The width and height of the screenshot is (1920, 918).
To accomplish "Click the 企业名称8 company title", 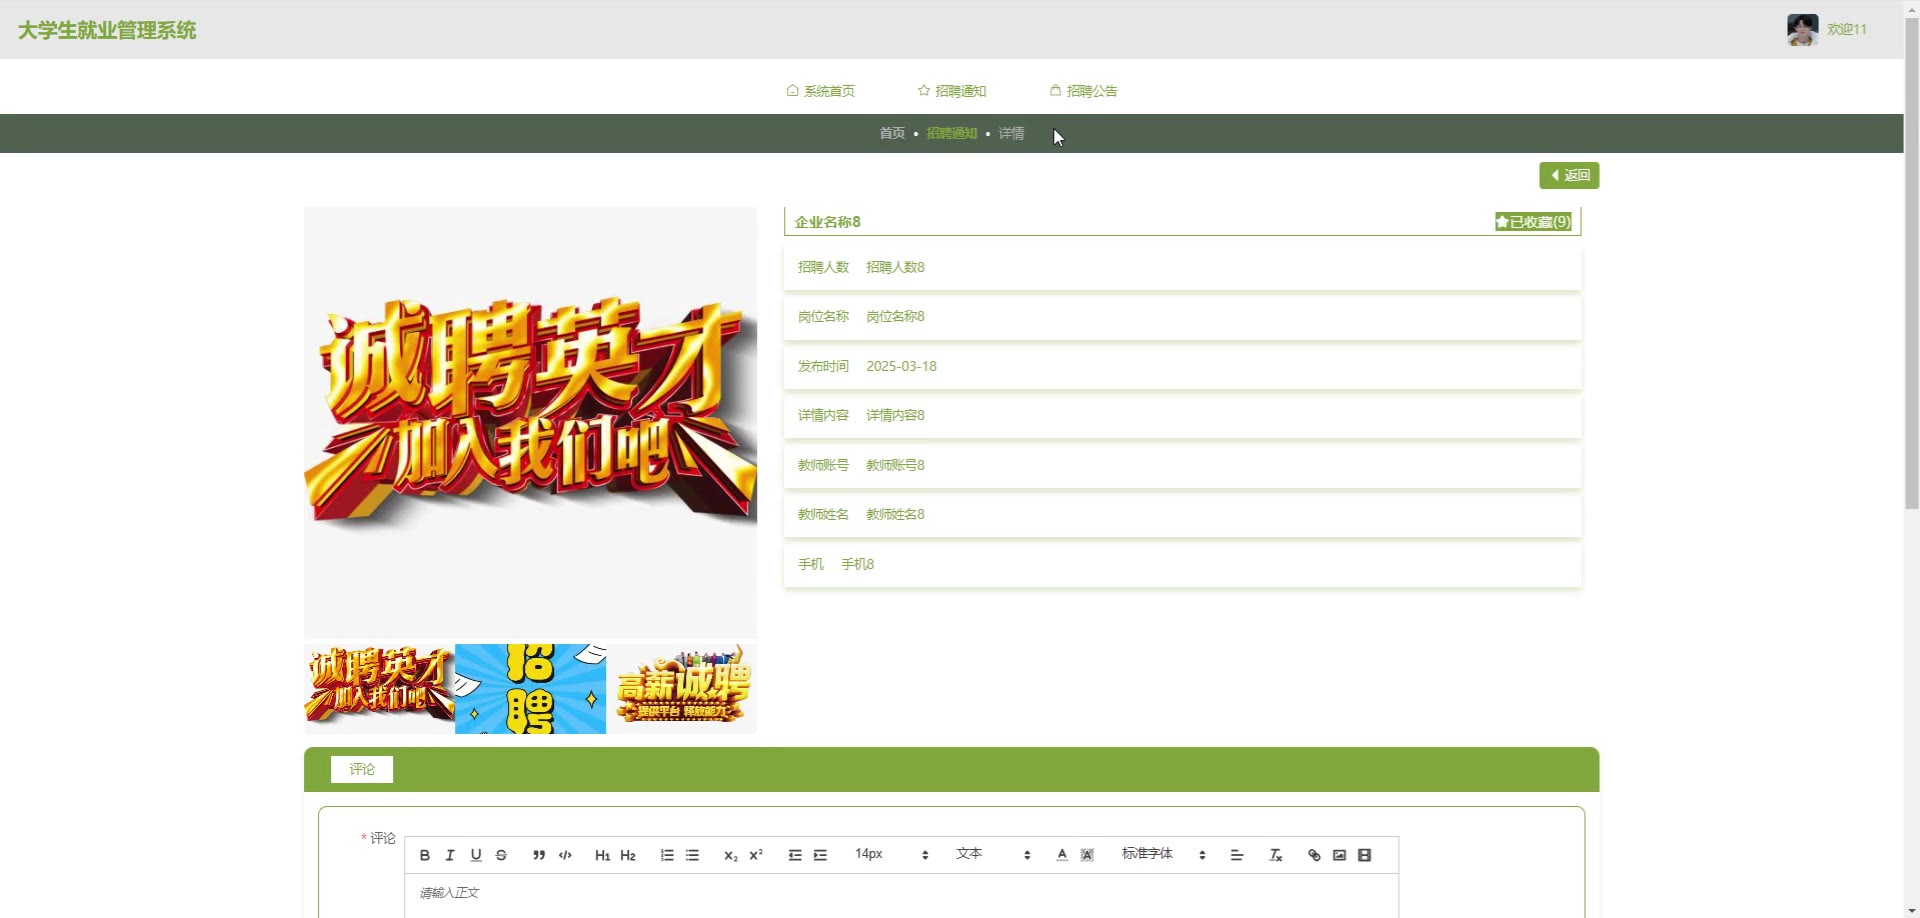I will pyautogui.click(x=828, y=222).
